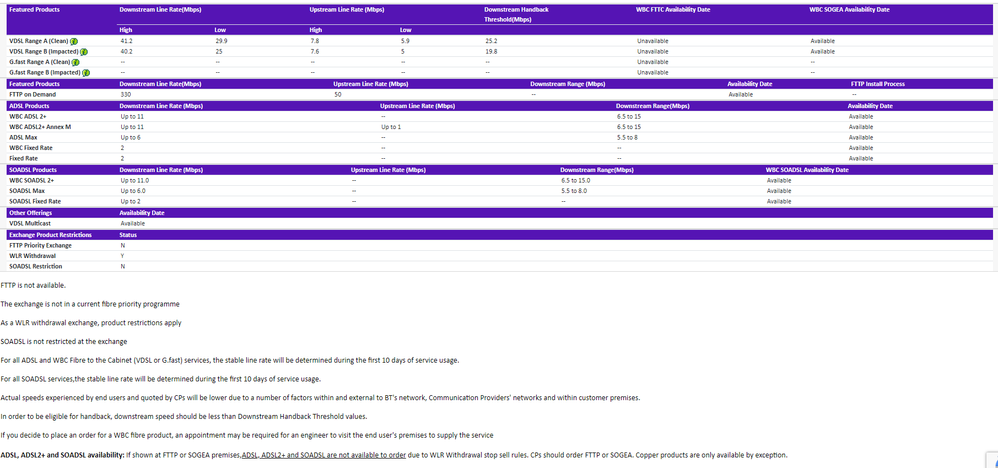Open info icon next to G.fast Range B (Impacted)
Viewport: 998px width, 468px height.
pyautogui.click(x=85, y=72)
